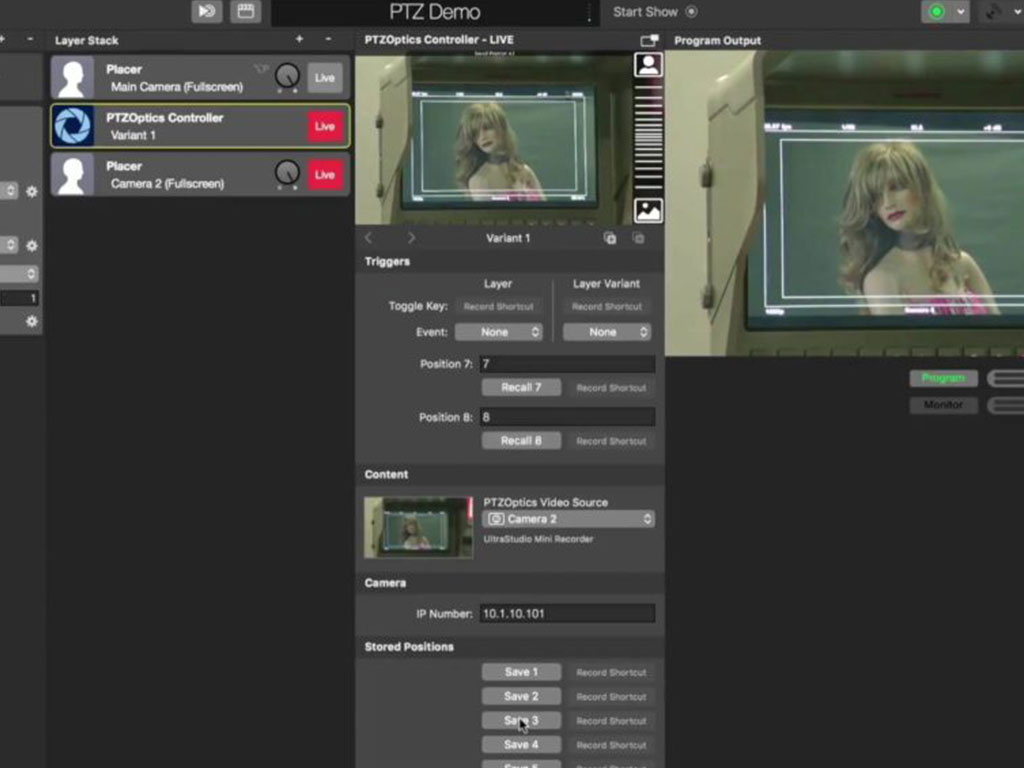Detach the PTZOptics Controller preview window icon
The image size is (1024, 768).
click(x=648, y=40)
